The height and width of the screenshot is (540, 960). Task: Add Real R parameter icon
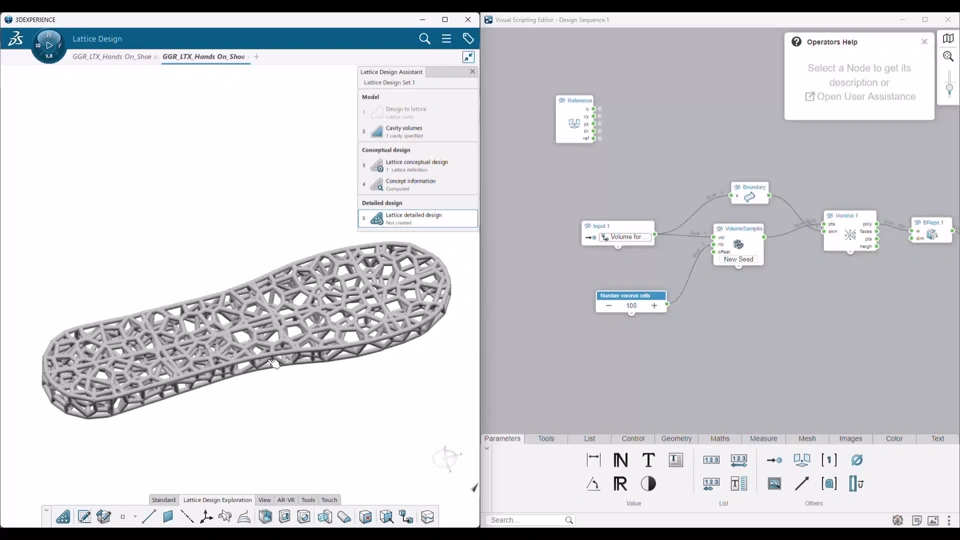point(620,484)
